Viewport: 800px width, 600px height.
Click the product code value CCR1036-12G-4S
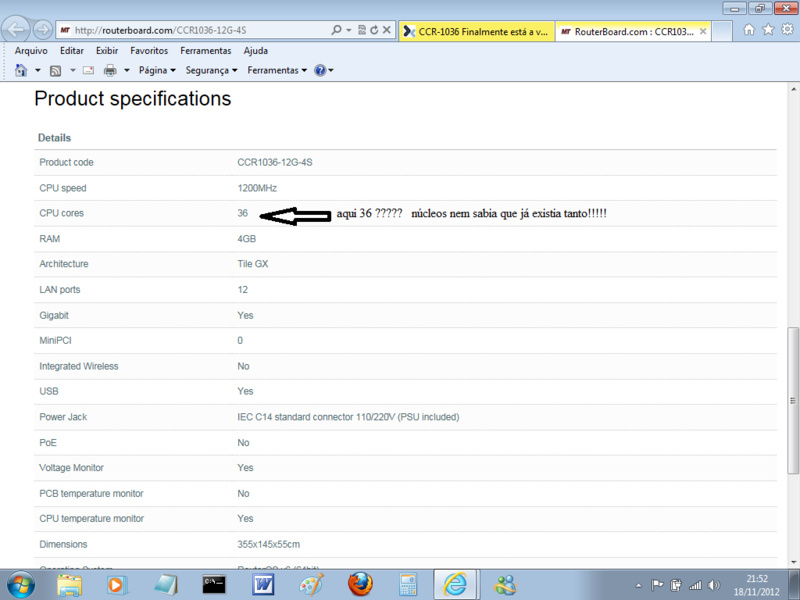pos(274,162)
